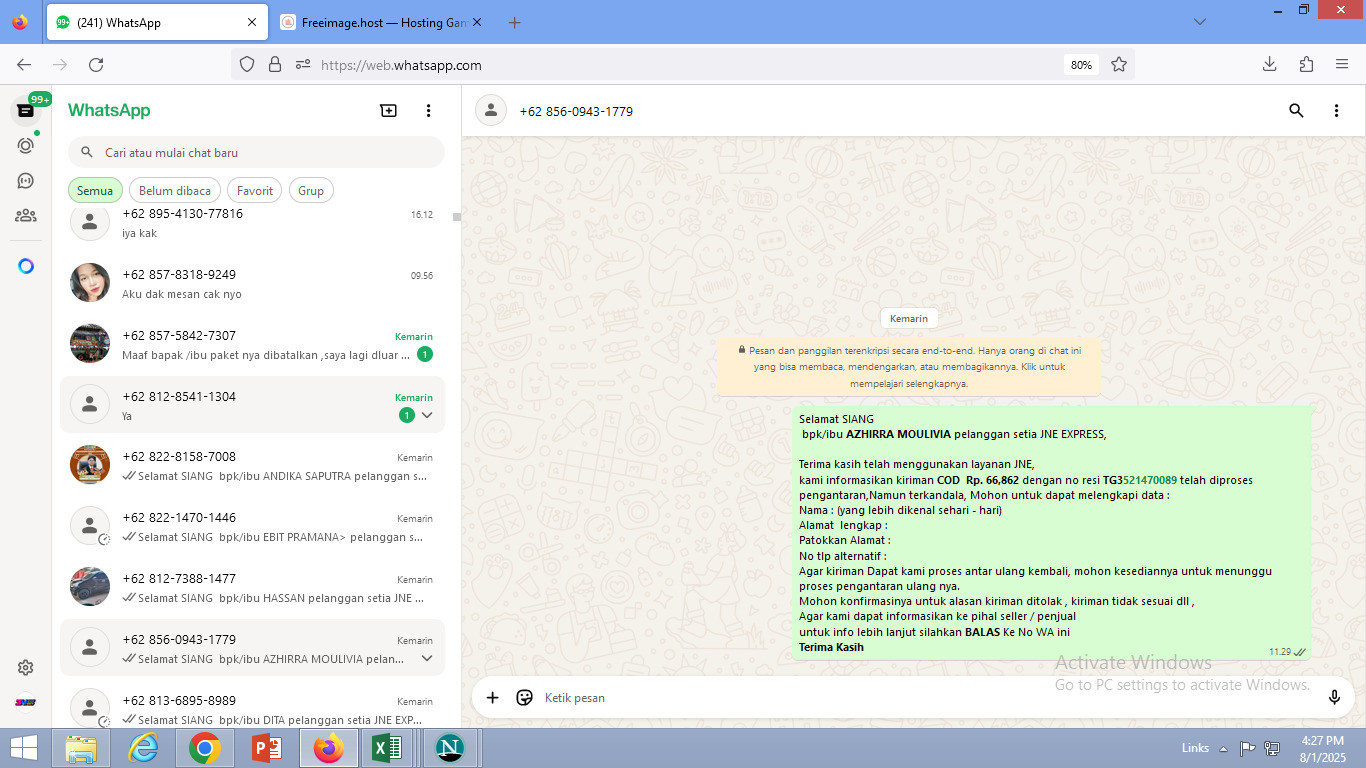The image size is (1366, 768).
Task: Open Meta AI from the sidebar
Action: coord(26,266)
